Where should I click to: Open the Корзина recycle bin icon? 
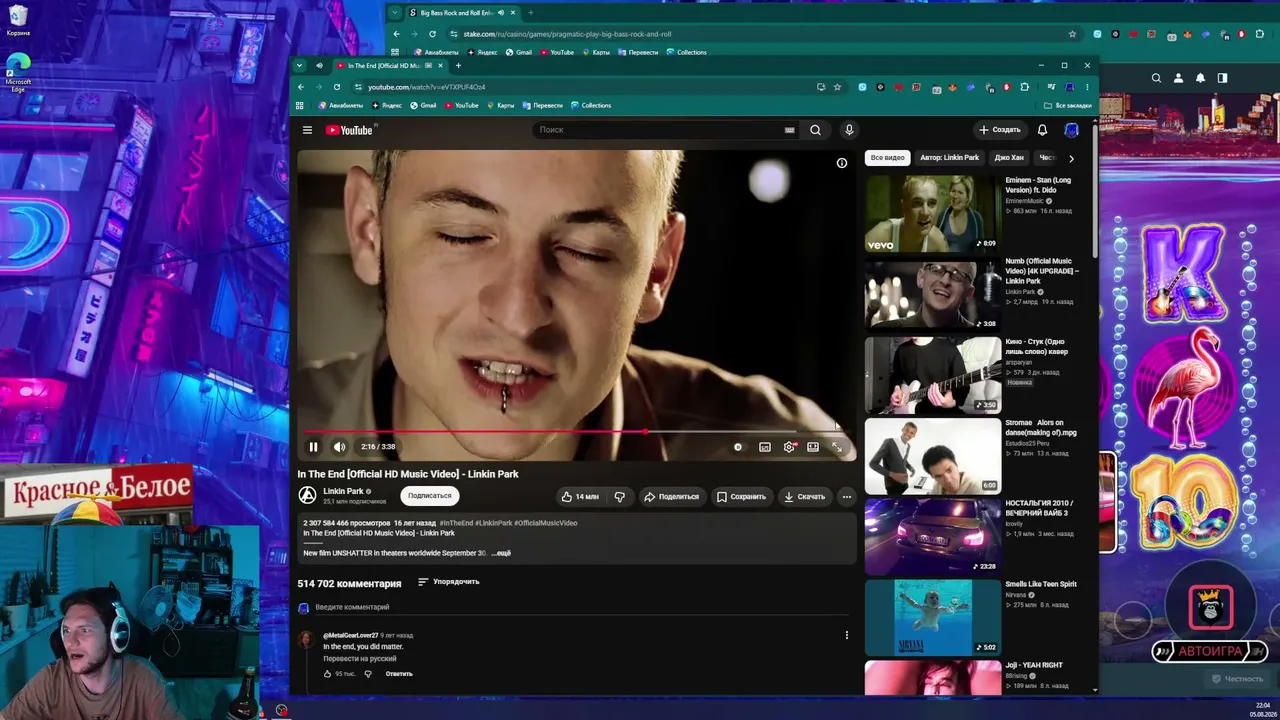18,20
